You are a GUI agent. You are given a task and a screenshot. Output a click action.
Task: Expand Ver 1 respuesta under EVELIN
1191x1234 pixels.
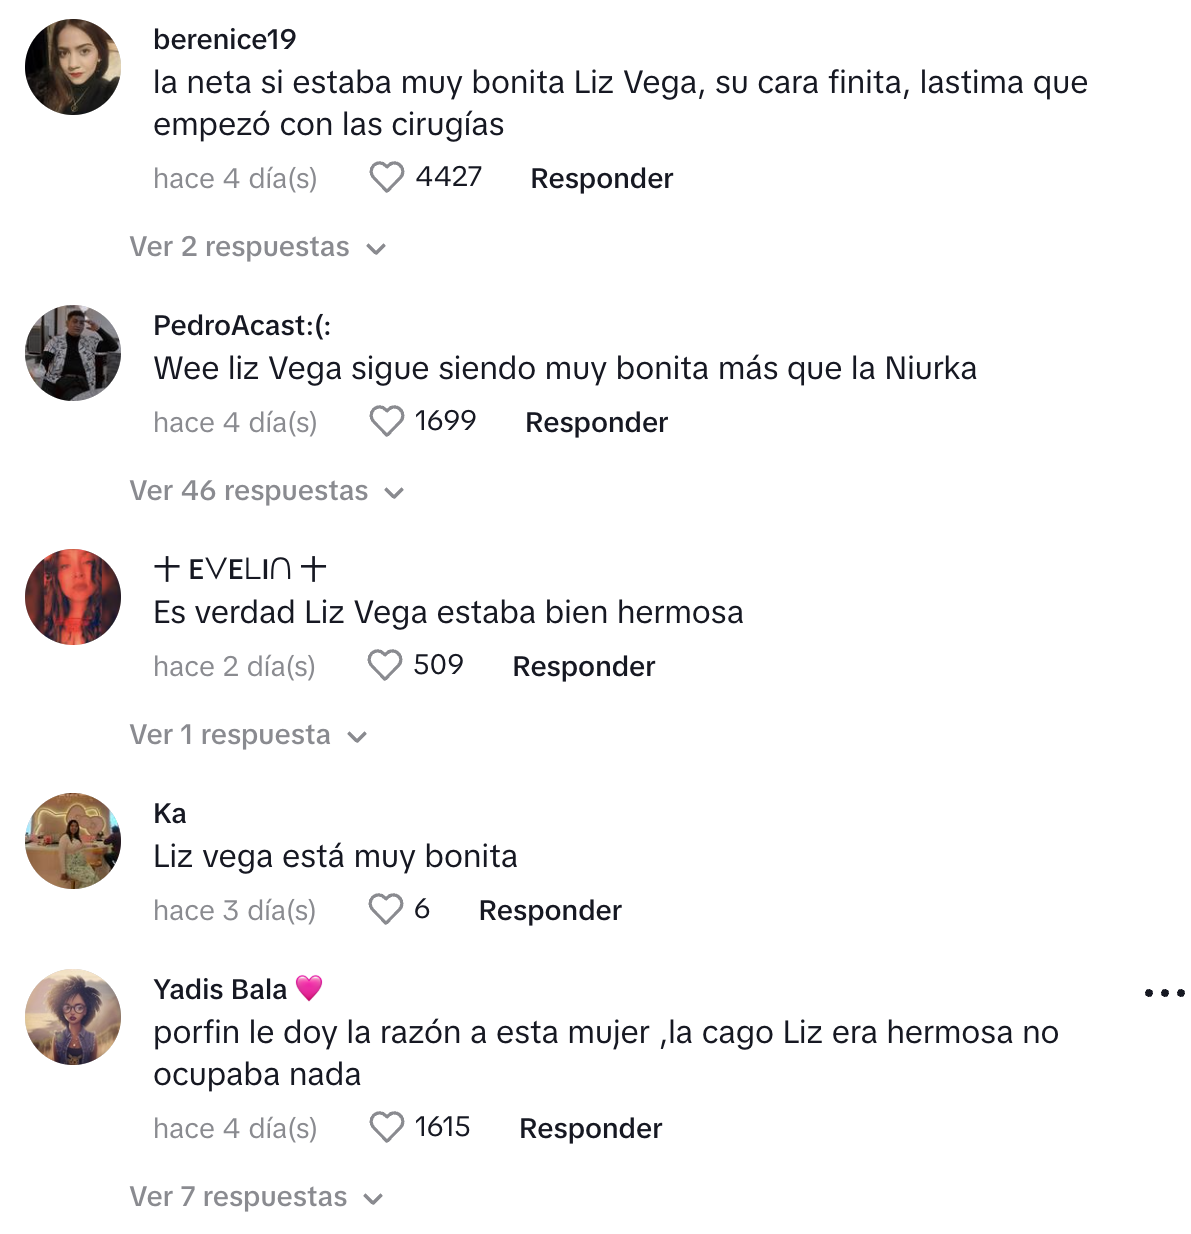pos(249,735)
